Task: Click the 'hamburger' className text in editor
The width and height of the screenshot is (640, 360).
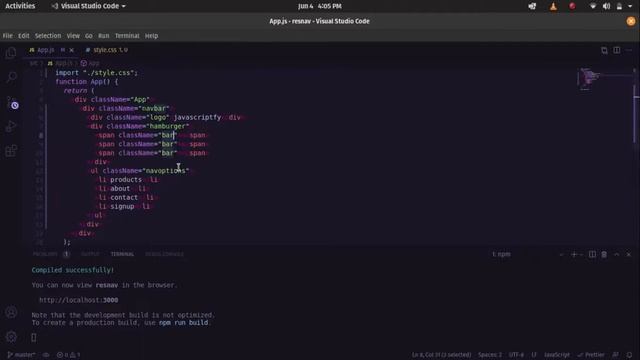Action: tap(167, 126)
